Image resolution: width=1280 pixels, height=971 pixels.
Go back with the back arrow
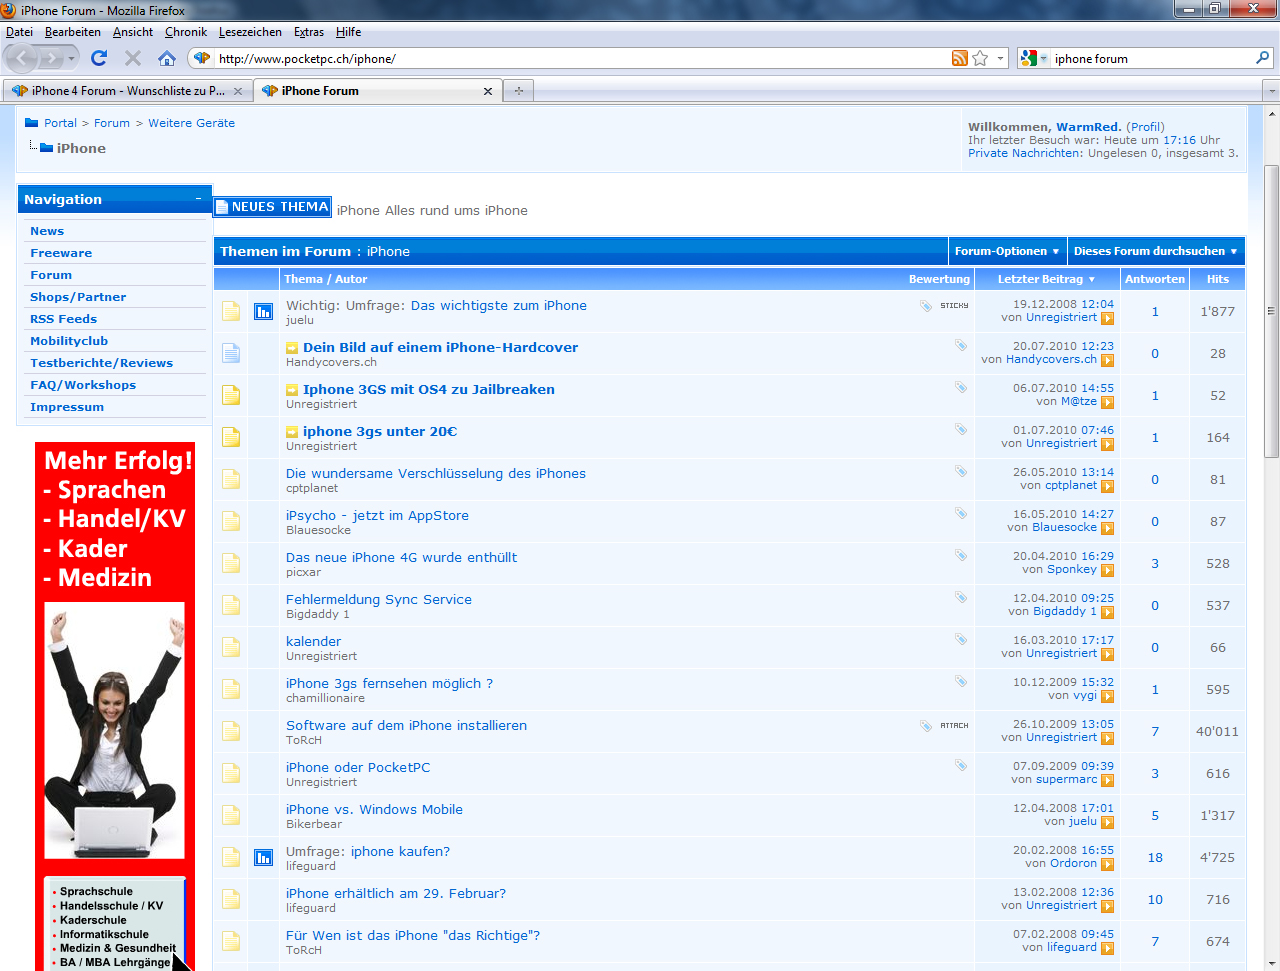click(22, 58)
